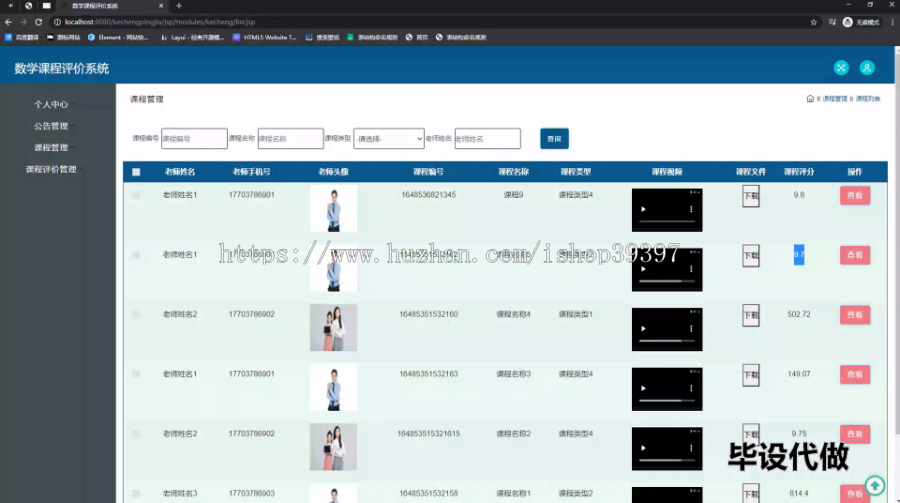The height and width of the screenshot is (503, 900).
Task: Click 查看 for the 课程9 row
Action: coord(855,196)
